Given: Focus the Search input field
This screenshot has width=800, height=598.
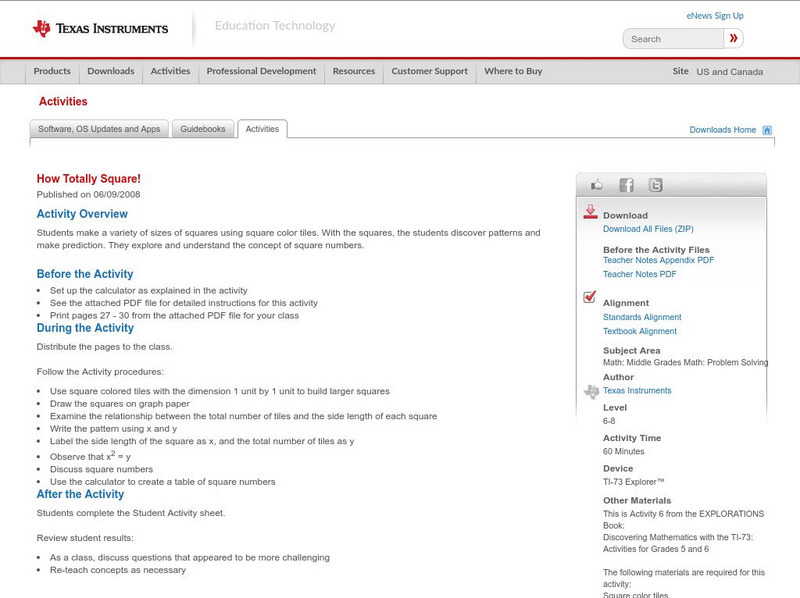Looking at the screenshot, I should click(673, 39).
